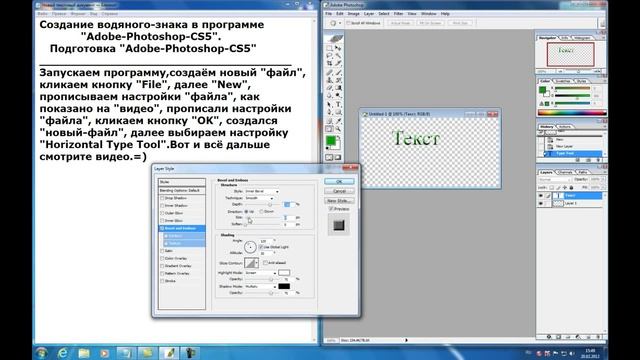Open the Gloss Contour picker arrow
Viewport: 640px width, 360px height.
(257, 263)
